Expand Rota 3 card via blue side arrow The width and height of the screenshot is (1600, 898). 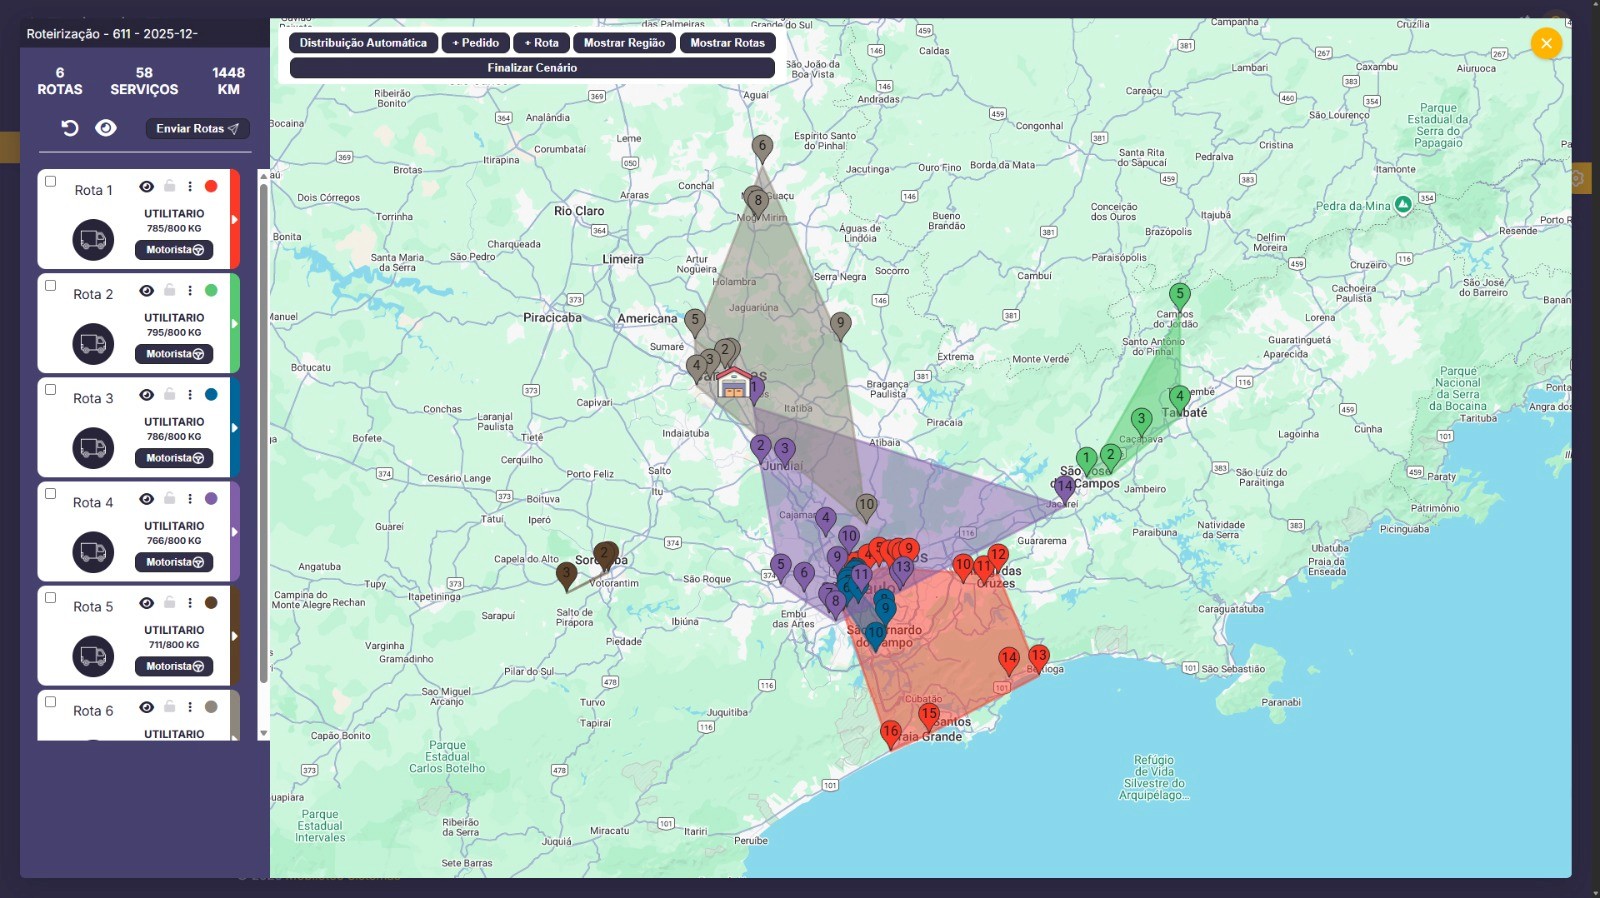(x=235, y=427)
